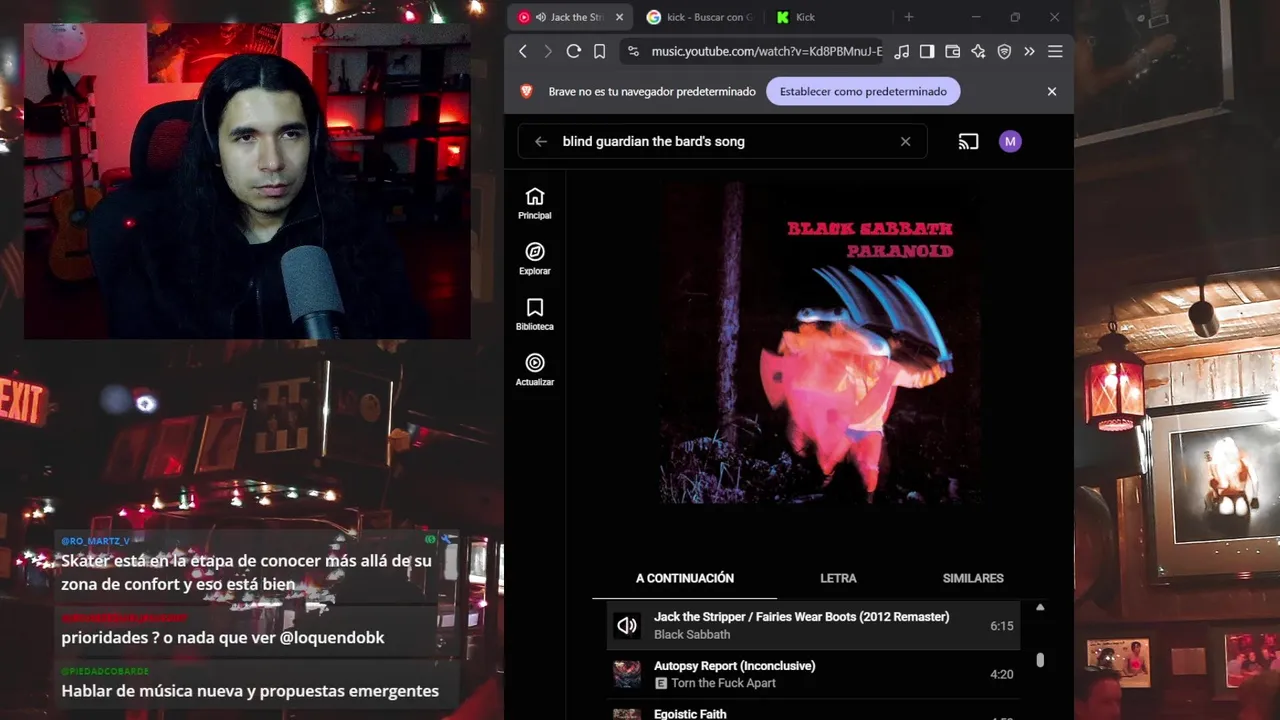Click the 4:20 duration text
Screen dimensions: 1280x720
tap(1002, 674)
